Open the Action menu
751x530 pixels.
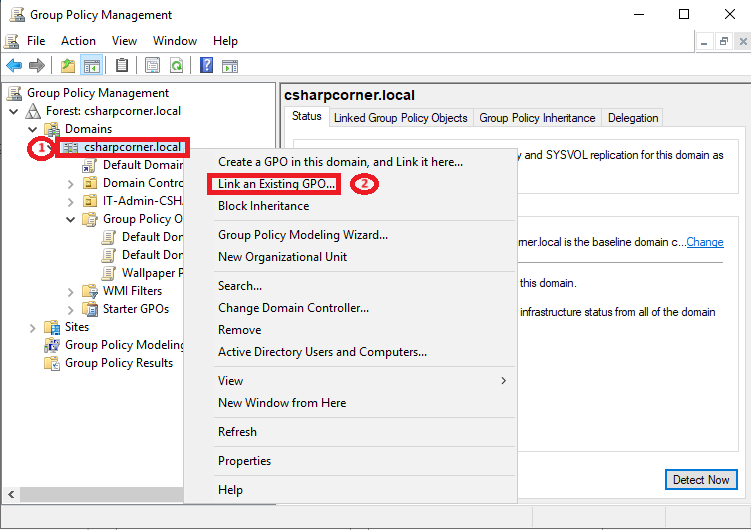tap(78, 41)
